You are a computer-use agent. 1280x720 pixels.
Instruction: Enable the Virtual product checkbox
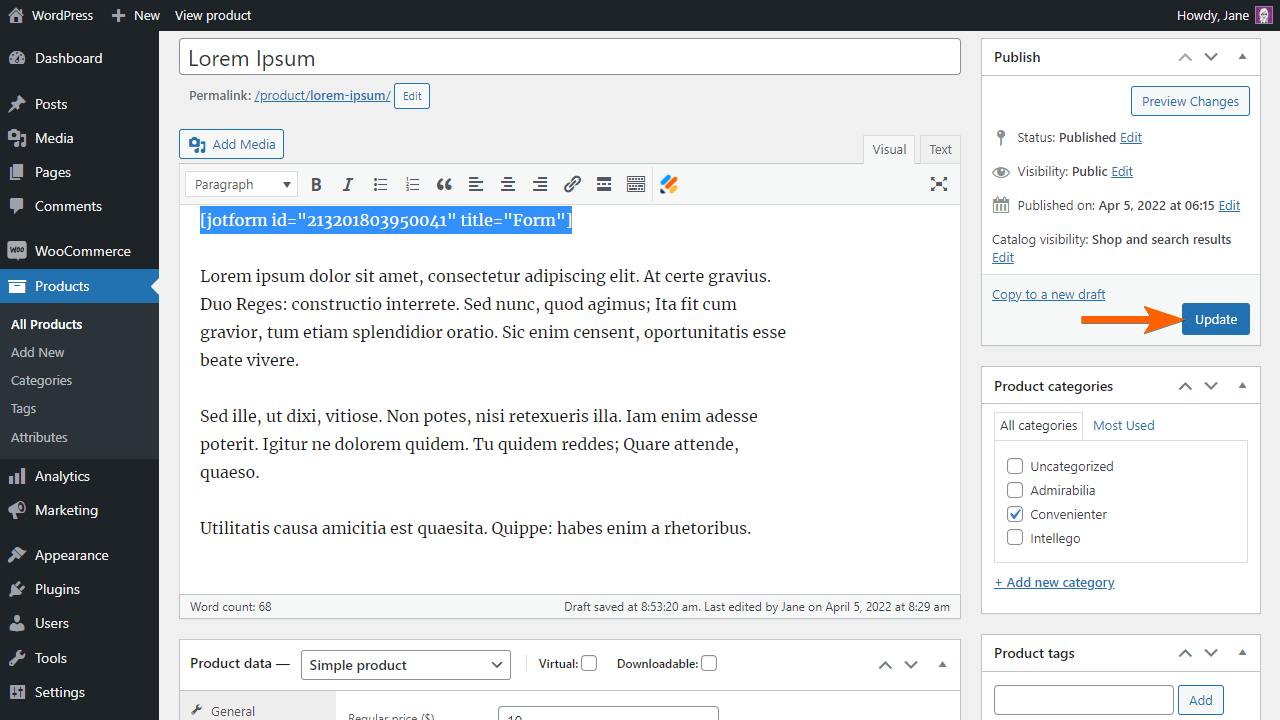pos(589,663)
